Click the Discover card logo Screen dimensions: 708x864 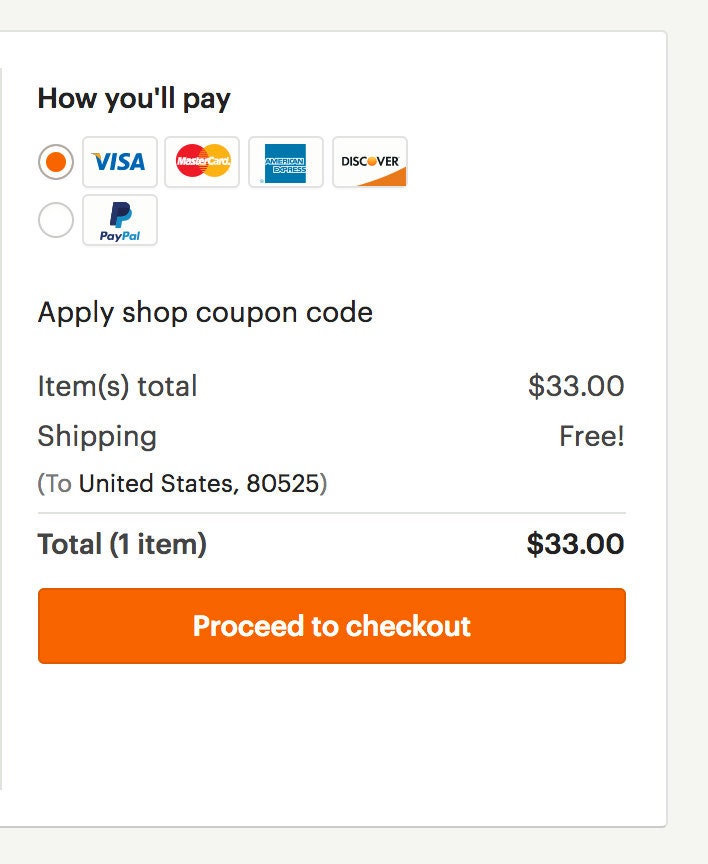click(370, 162)
